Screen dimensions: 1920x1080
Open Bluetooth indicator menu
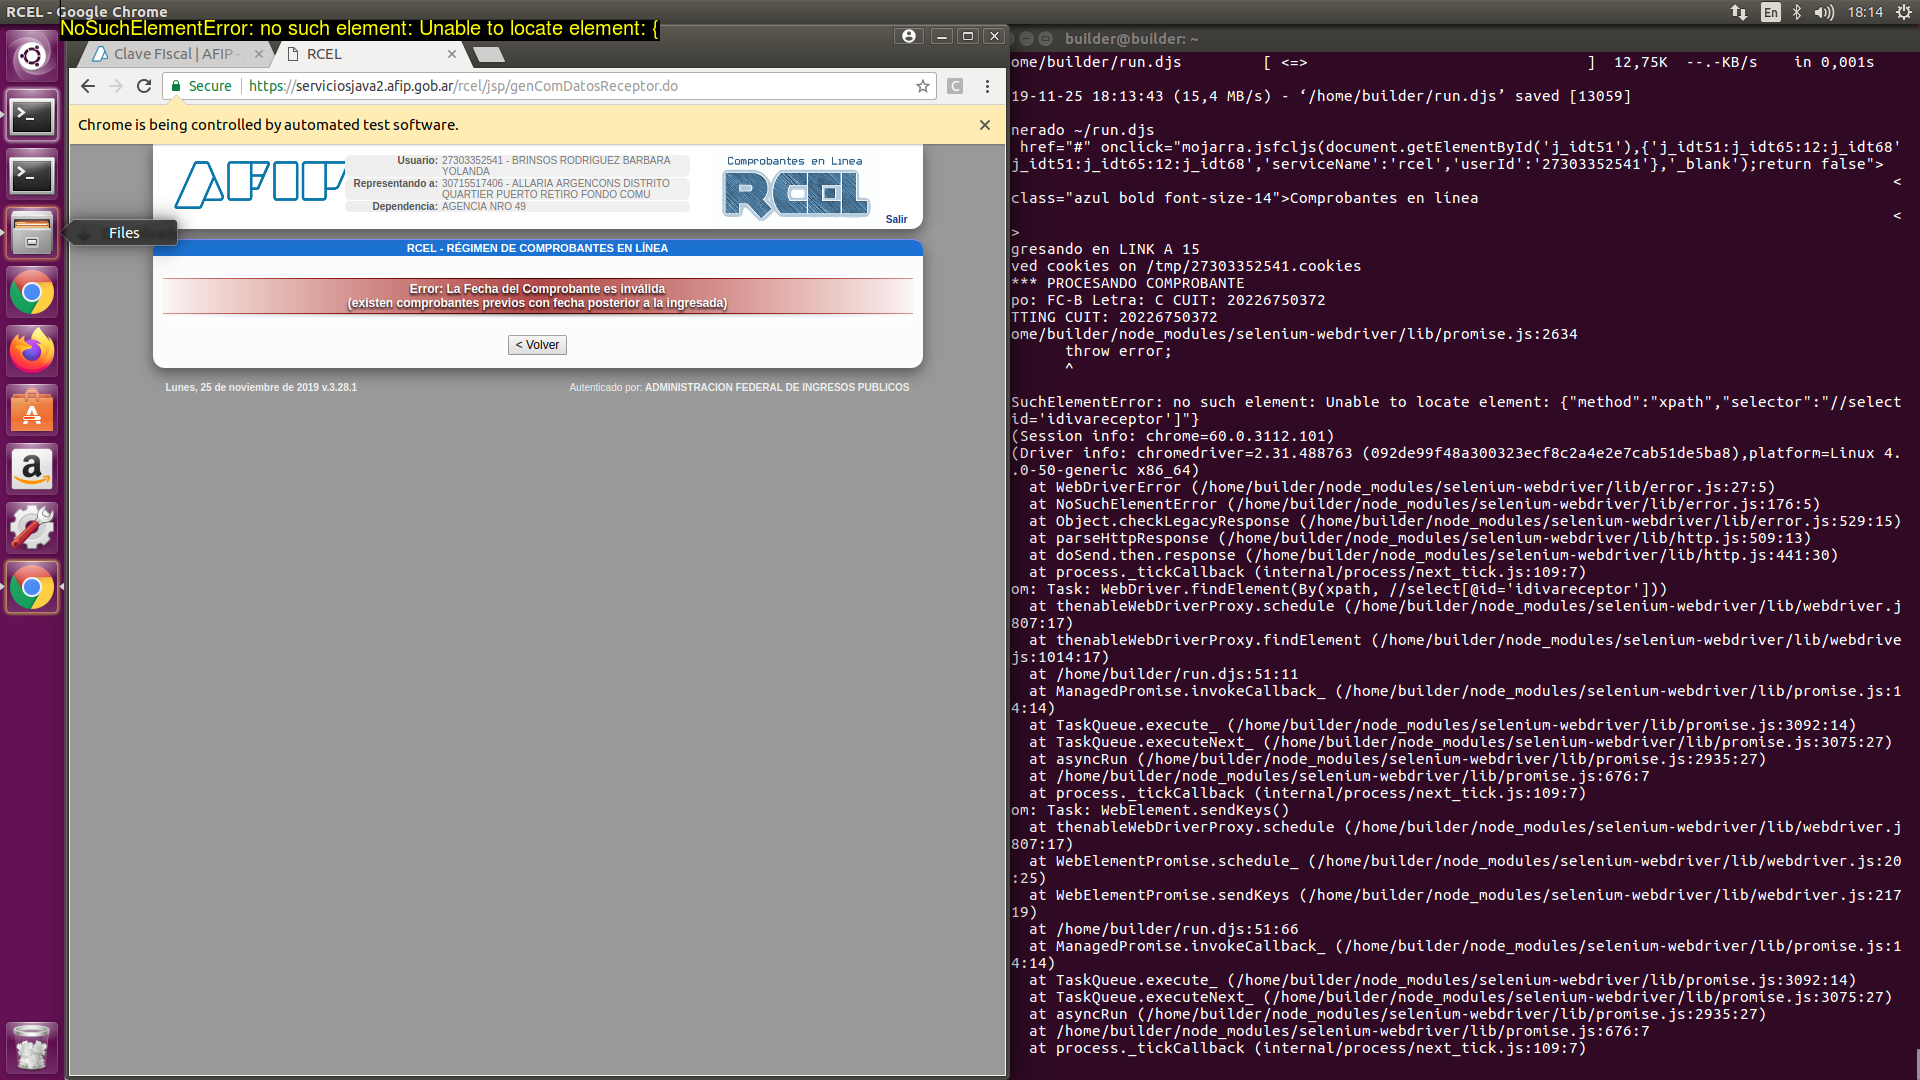click(1797, 12)
